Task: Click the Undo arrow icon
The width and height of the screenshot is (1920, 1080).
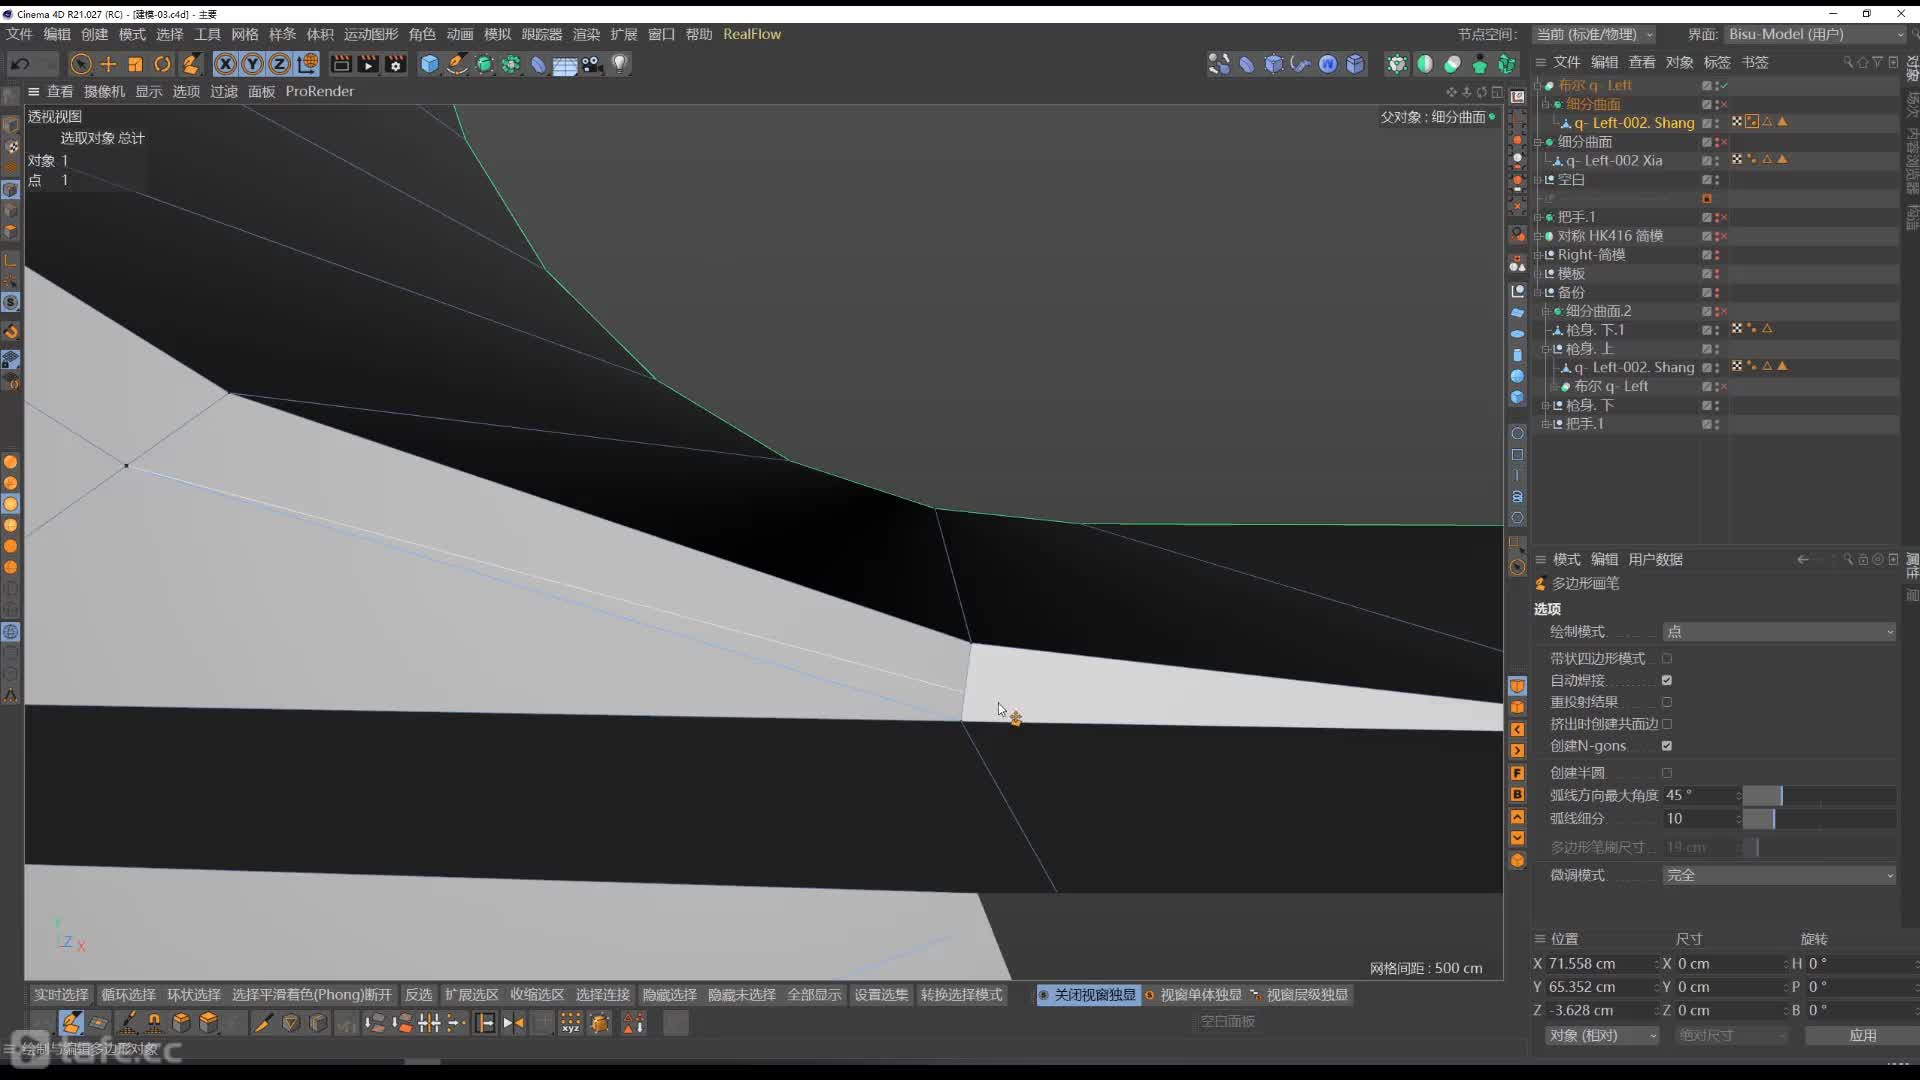Action: (20, 64)
